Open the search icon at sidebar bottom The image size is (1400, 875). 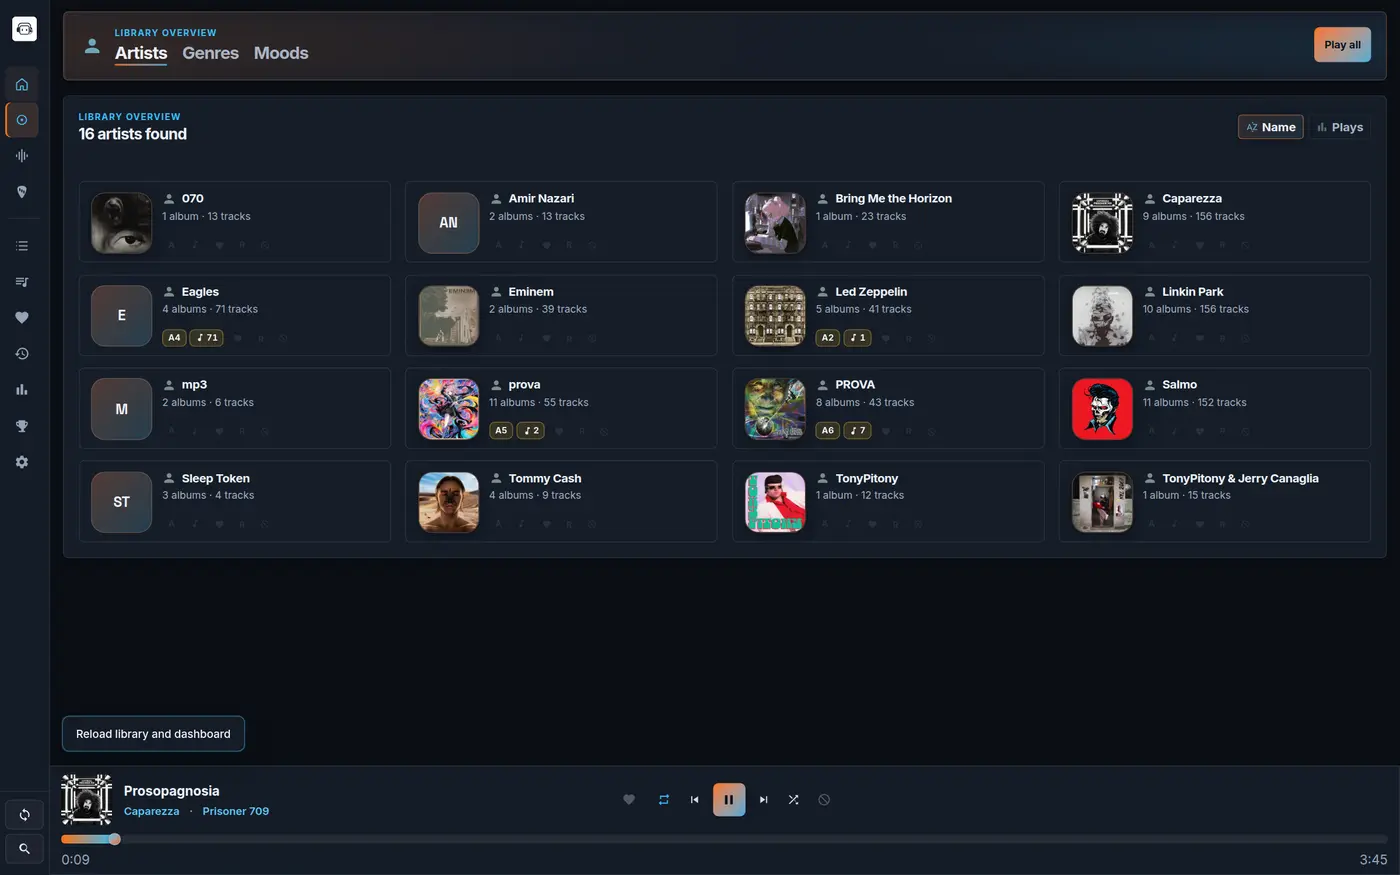tap(24, 848)
